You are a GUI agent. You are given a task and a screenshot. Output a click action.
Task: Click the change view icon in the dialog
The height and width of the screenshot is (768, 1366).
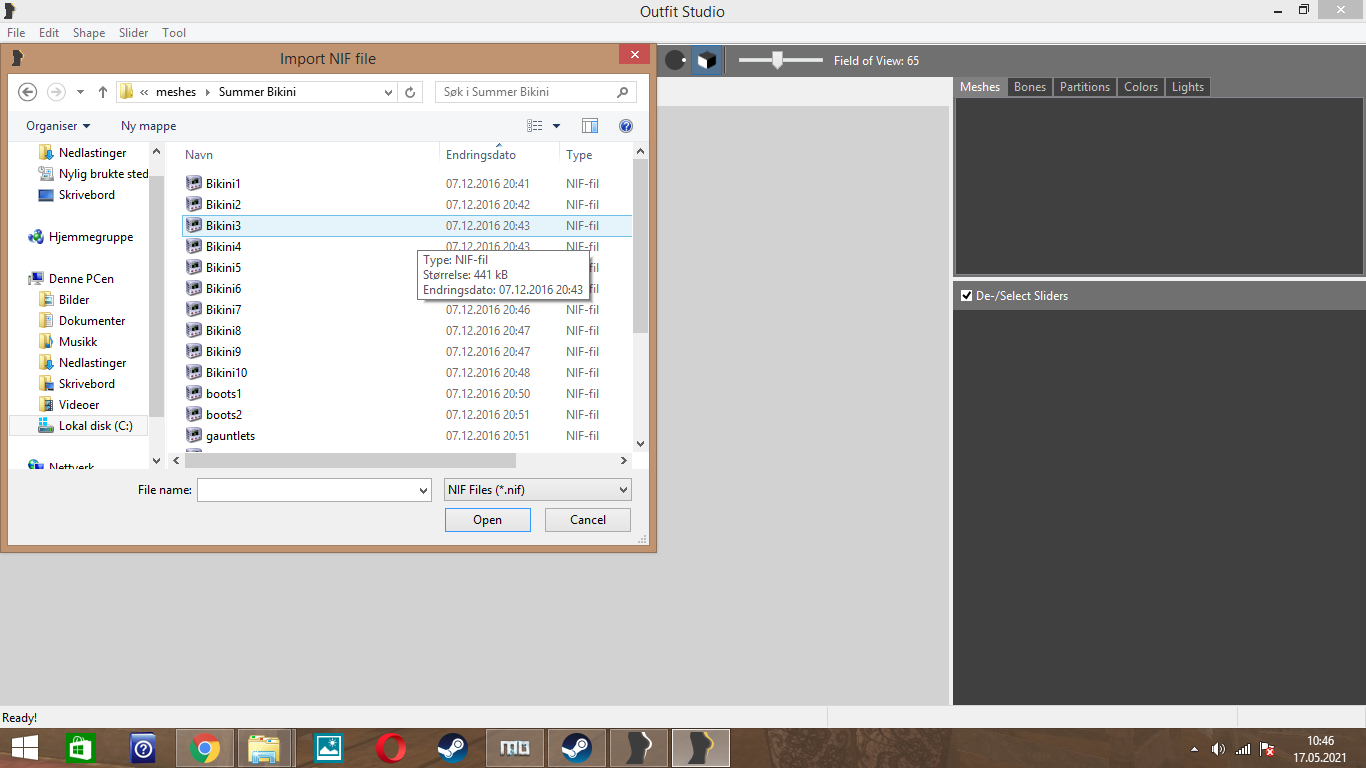pyautogui.click(x=535, y=126)
